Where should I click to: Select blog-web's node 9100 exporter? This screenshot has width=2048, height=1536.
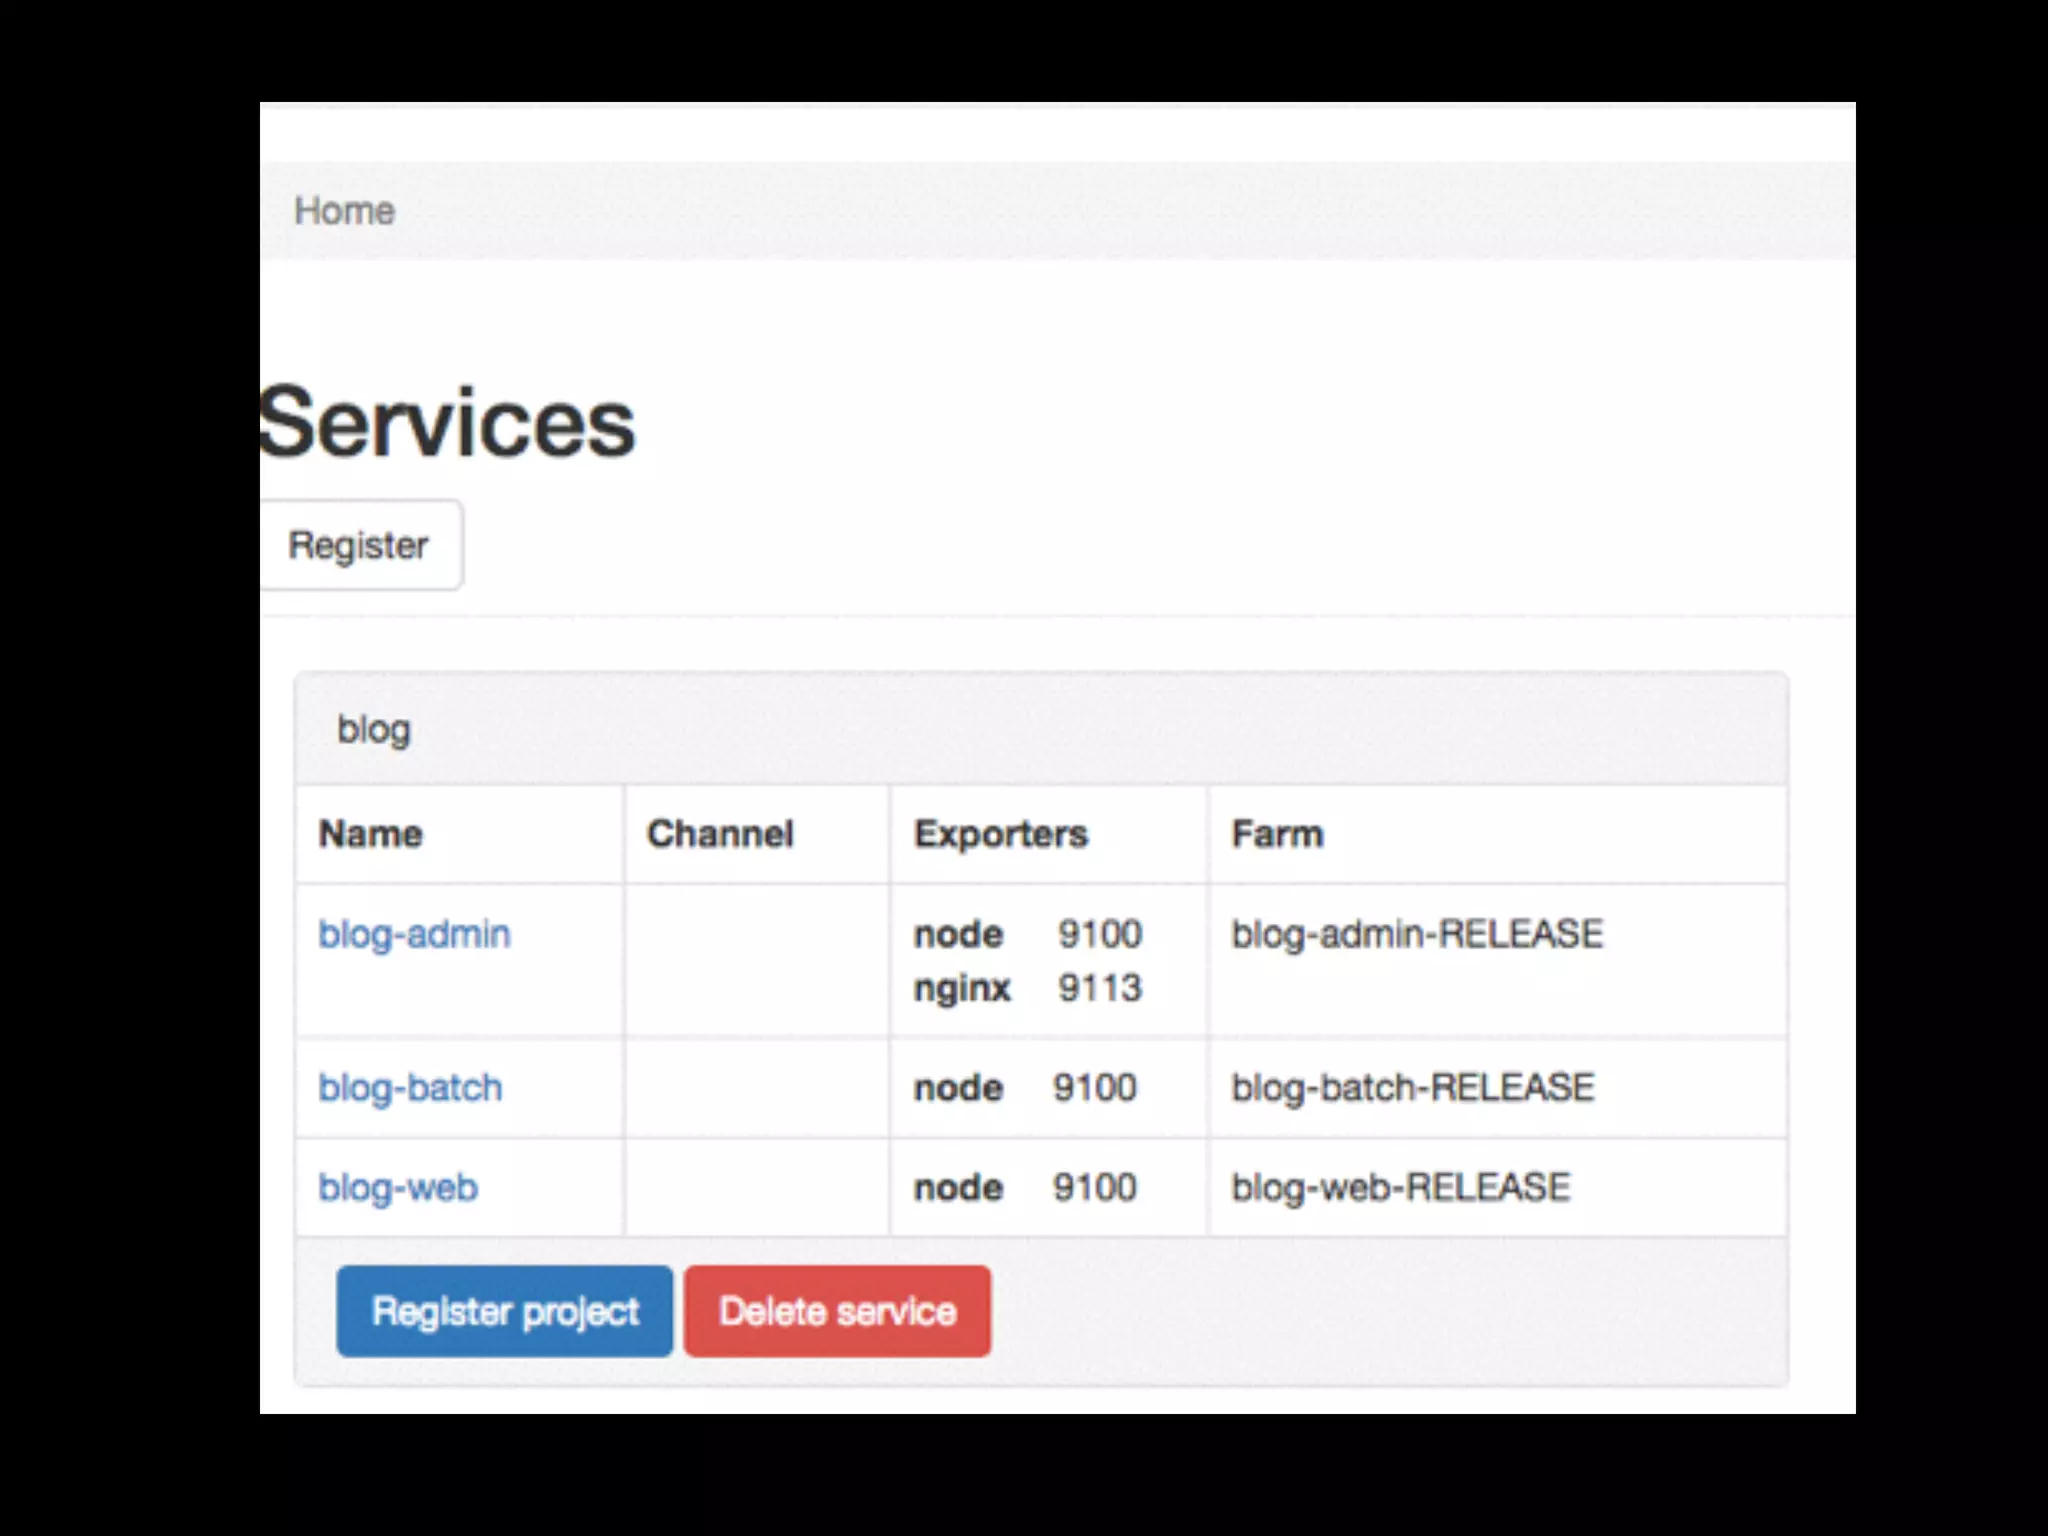tap(1024, 1187)
